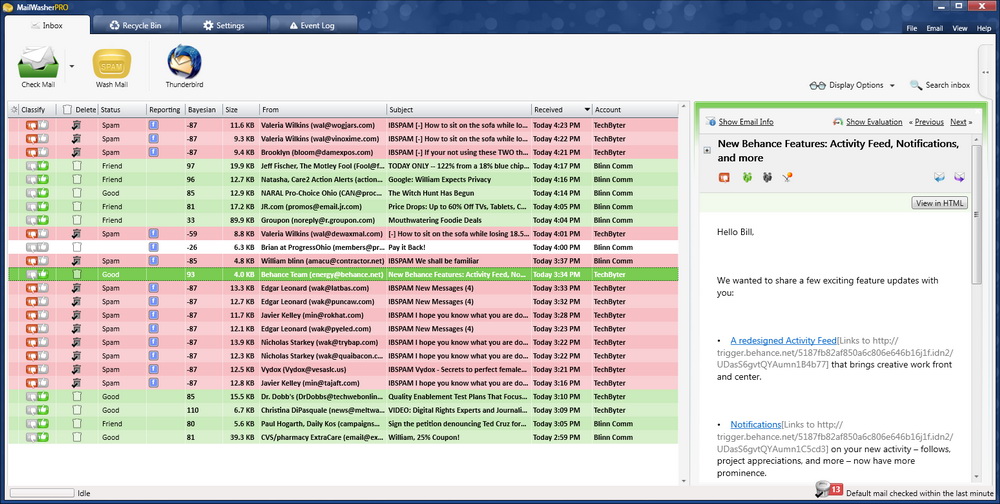Click reporting icon on Javier Kelley 3:16 PM row
Screen dimensions: 1000x504
[x=154, y=383]
